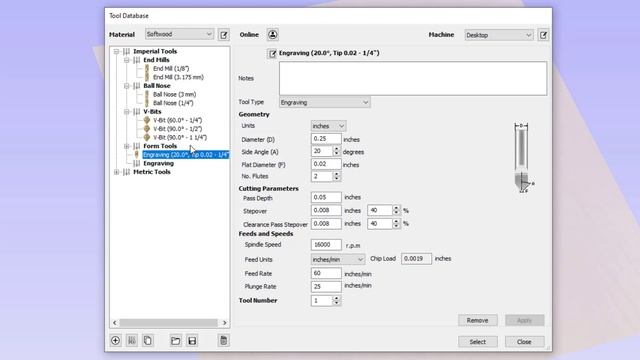Open the Units inches dropdown
This screenshot has width=640, height=360.
tap(328, 126)
